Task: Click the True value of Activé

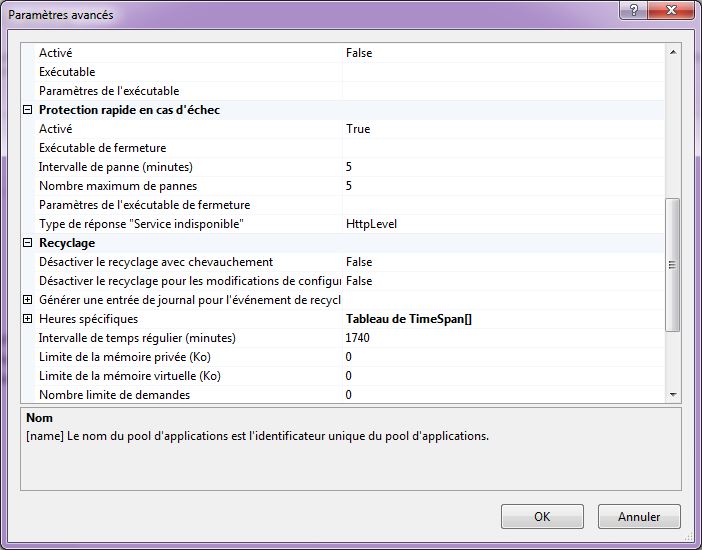Action: 358,129
